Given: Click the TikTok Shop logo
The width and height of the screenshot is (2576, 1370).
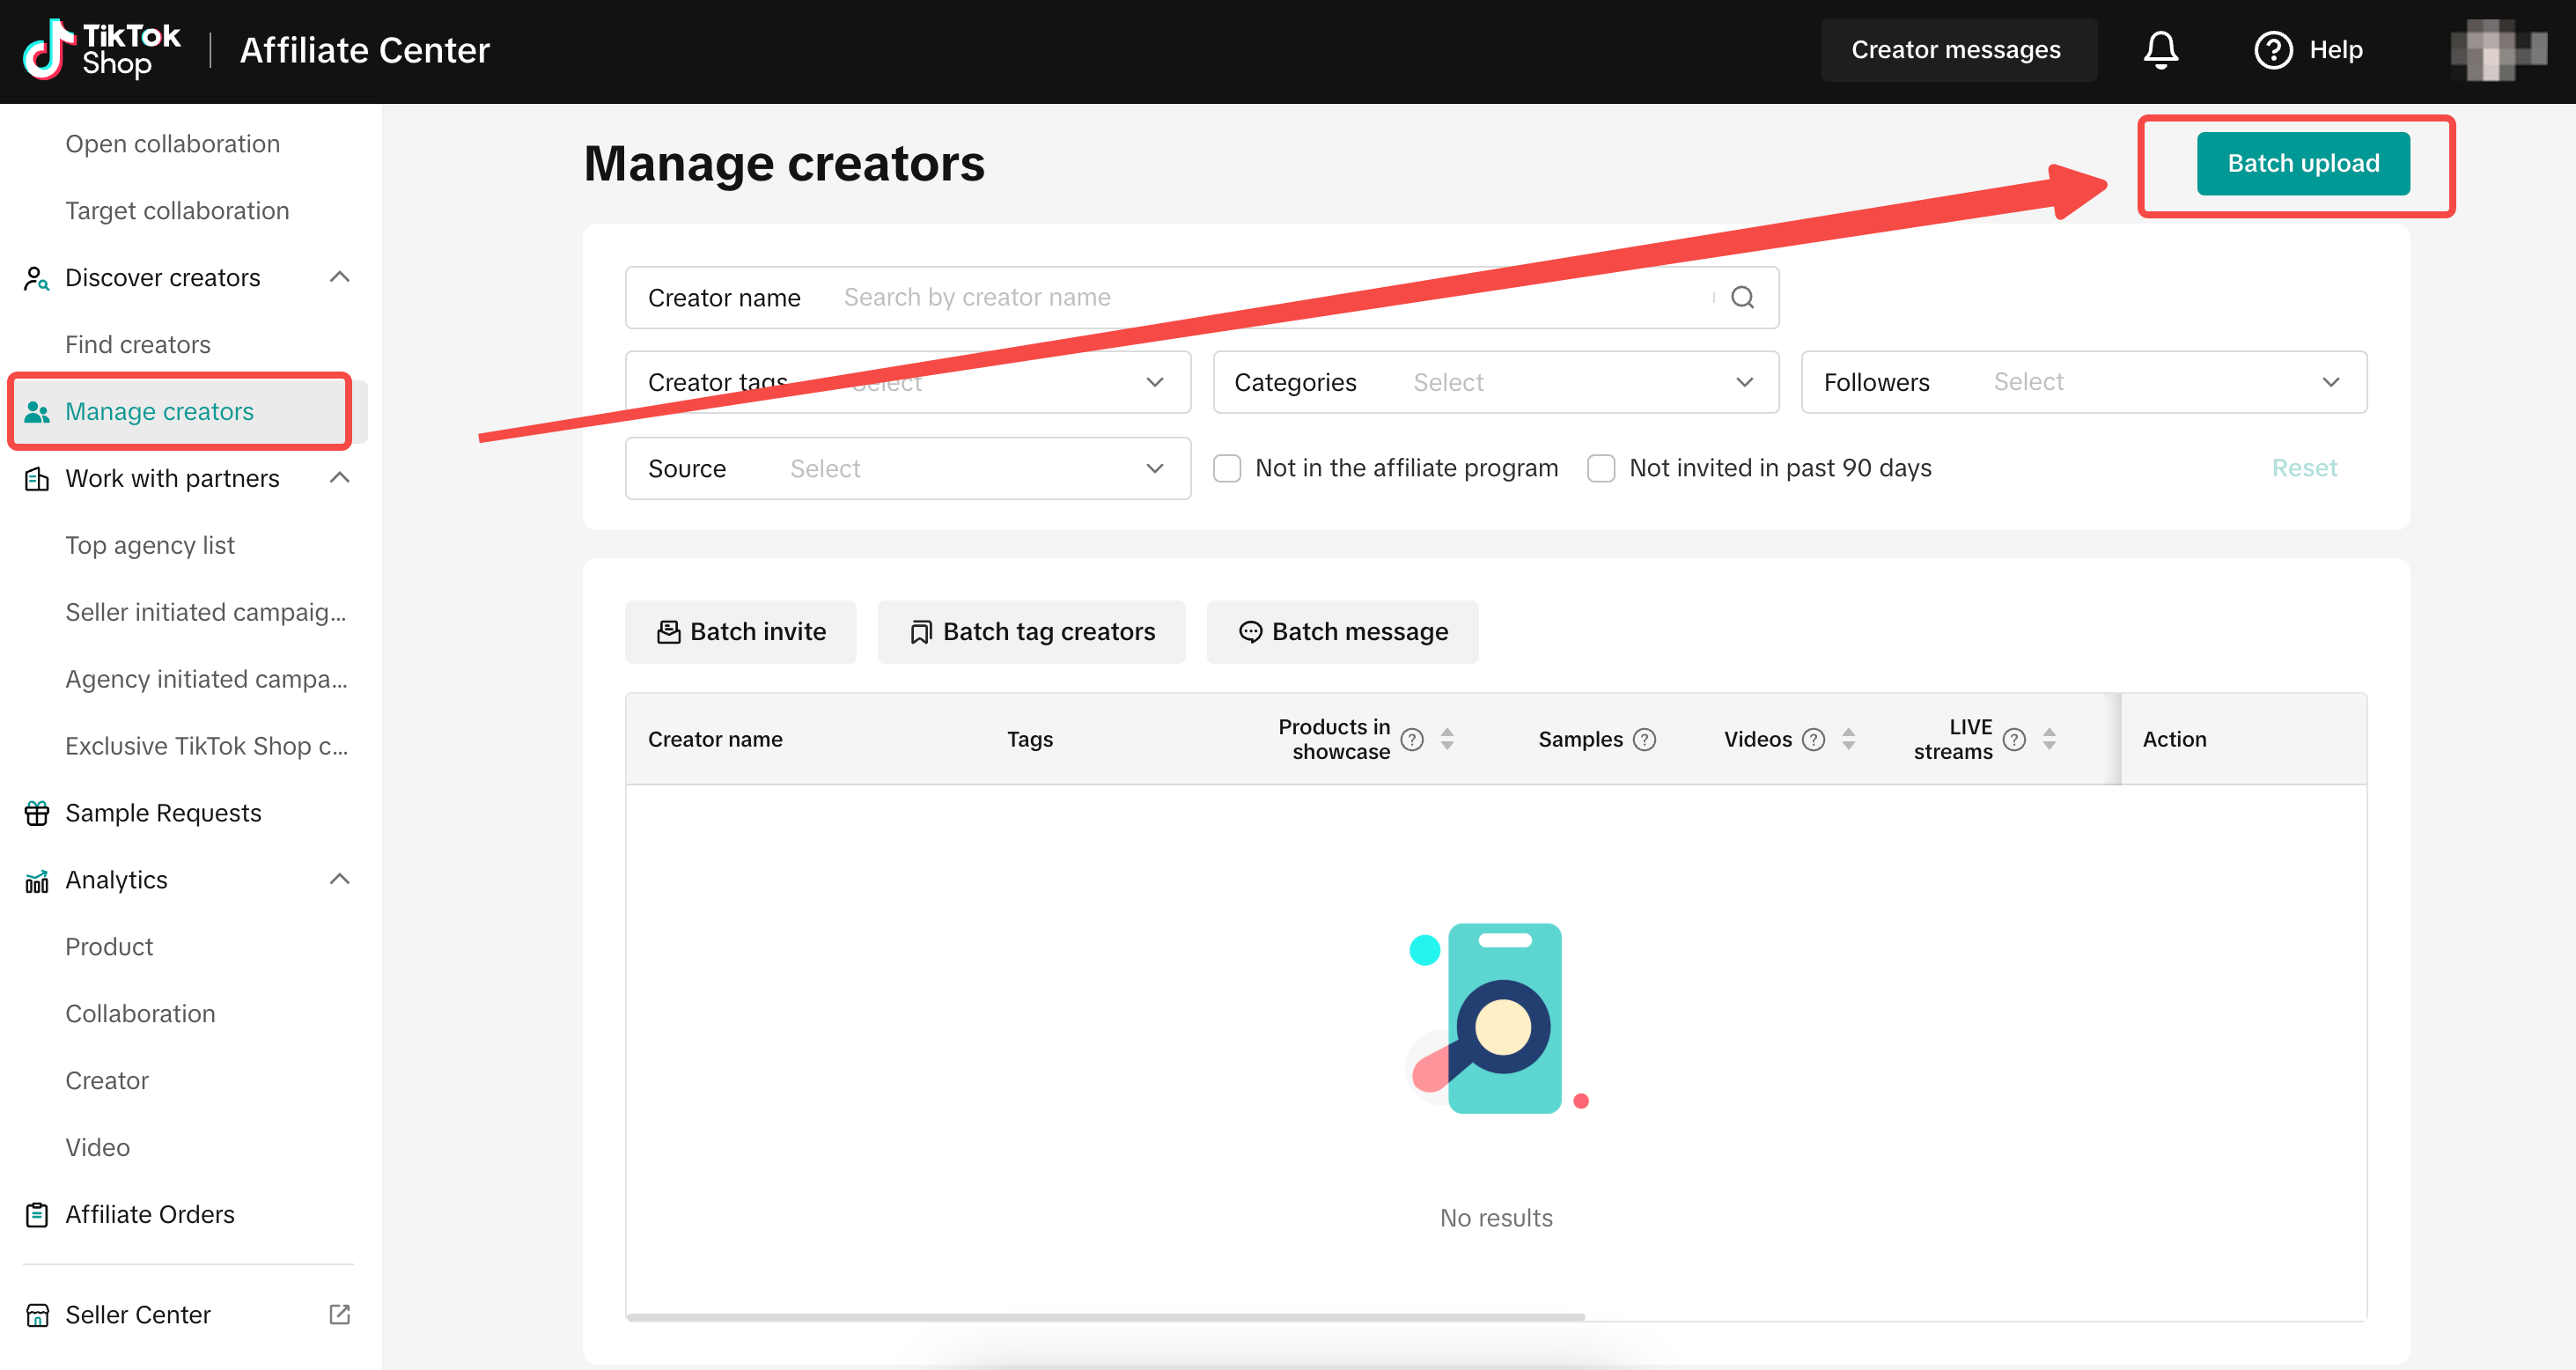Looking at the screenshot, I should [101, 50].
